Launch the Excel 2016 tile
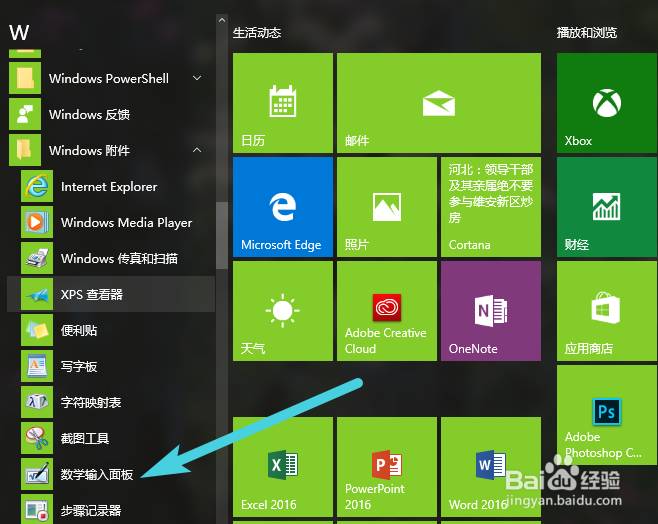658x524 pixels. point(283,467)
